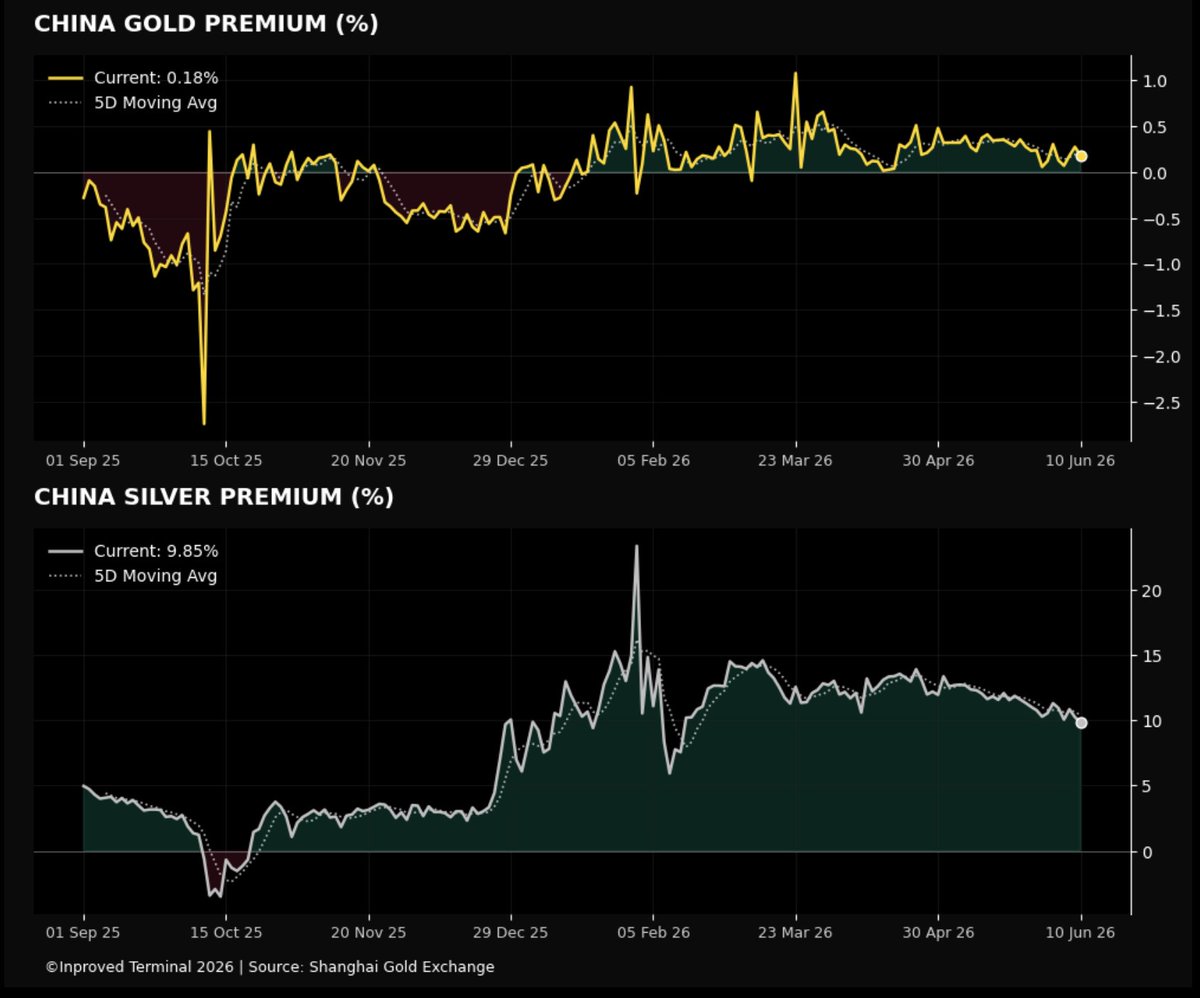Click silver chart x-axis label '29 Dec 25'
1200x998 pixels.
pos(511,933)
